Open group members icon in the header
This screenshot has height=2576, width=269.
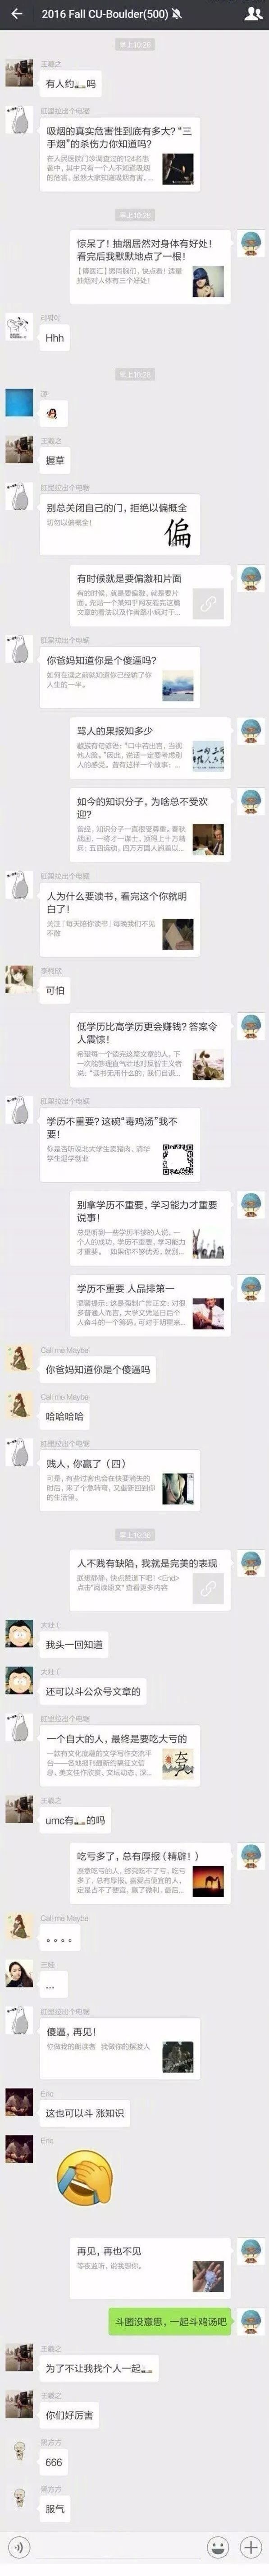[x=251, y=14]
